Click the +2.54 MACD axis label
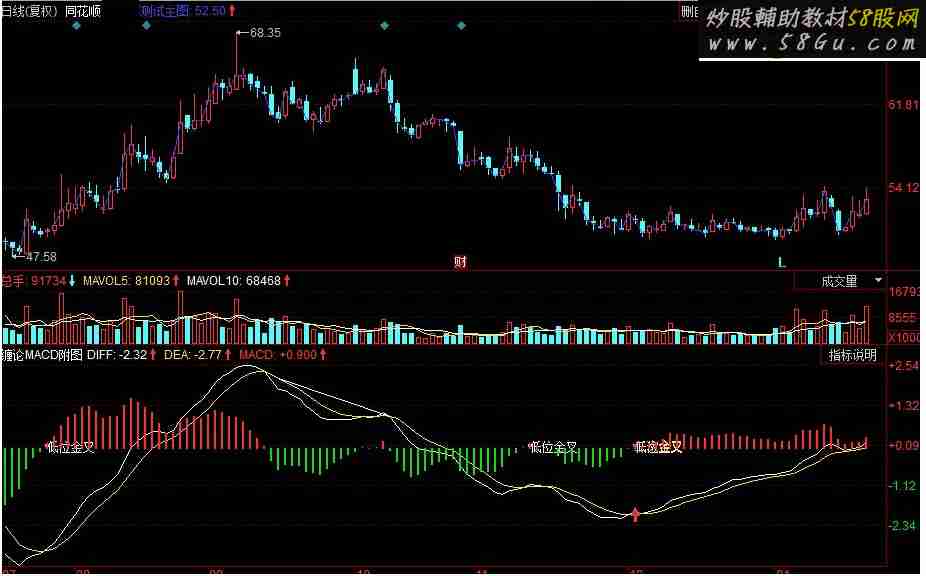The image size is (926, 576). pos(904,366)
